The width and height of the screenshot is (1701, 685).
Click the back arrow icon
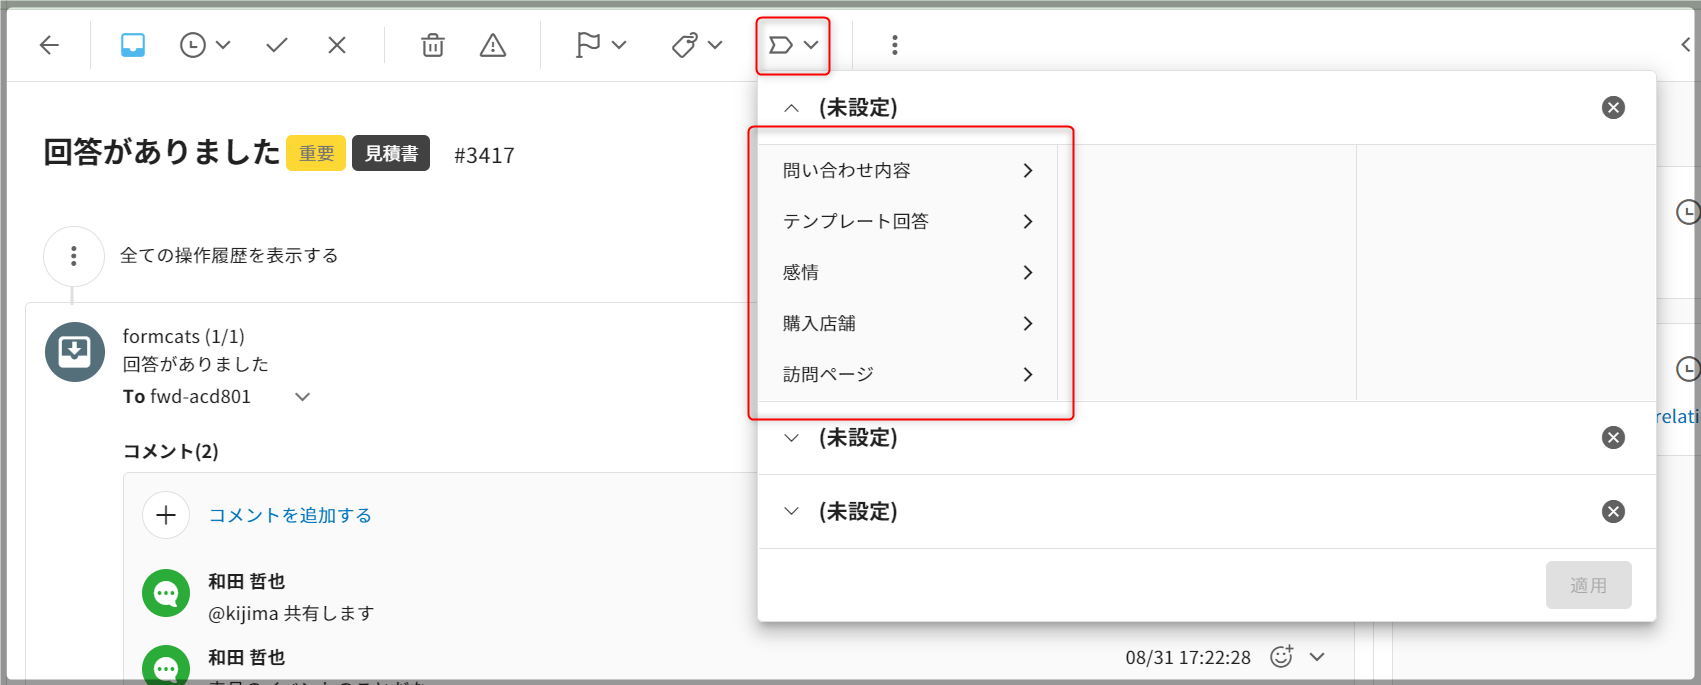[49, 45]
